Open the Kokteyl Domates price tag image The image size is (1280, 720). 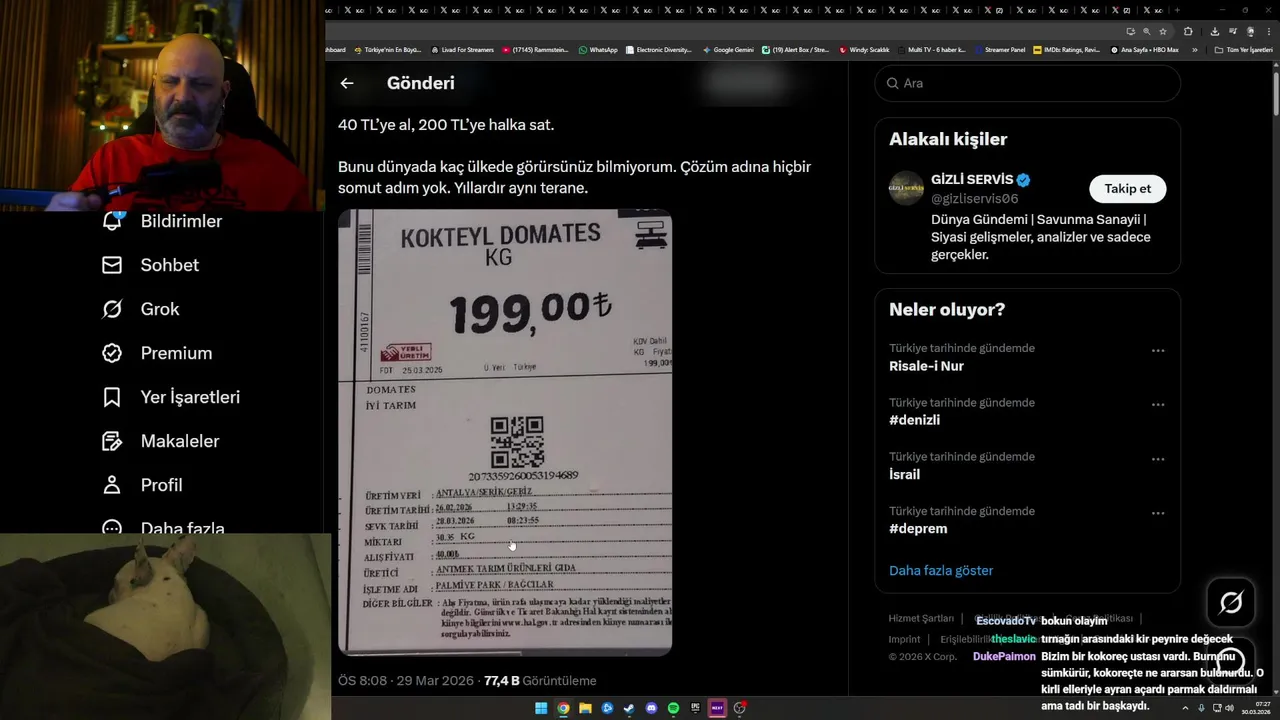505,432
